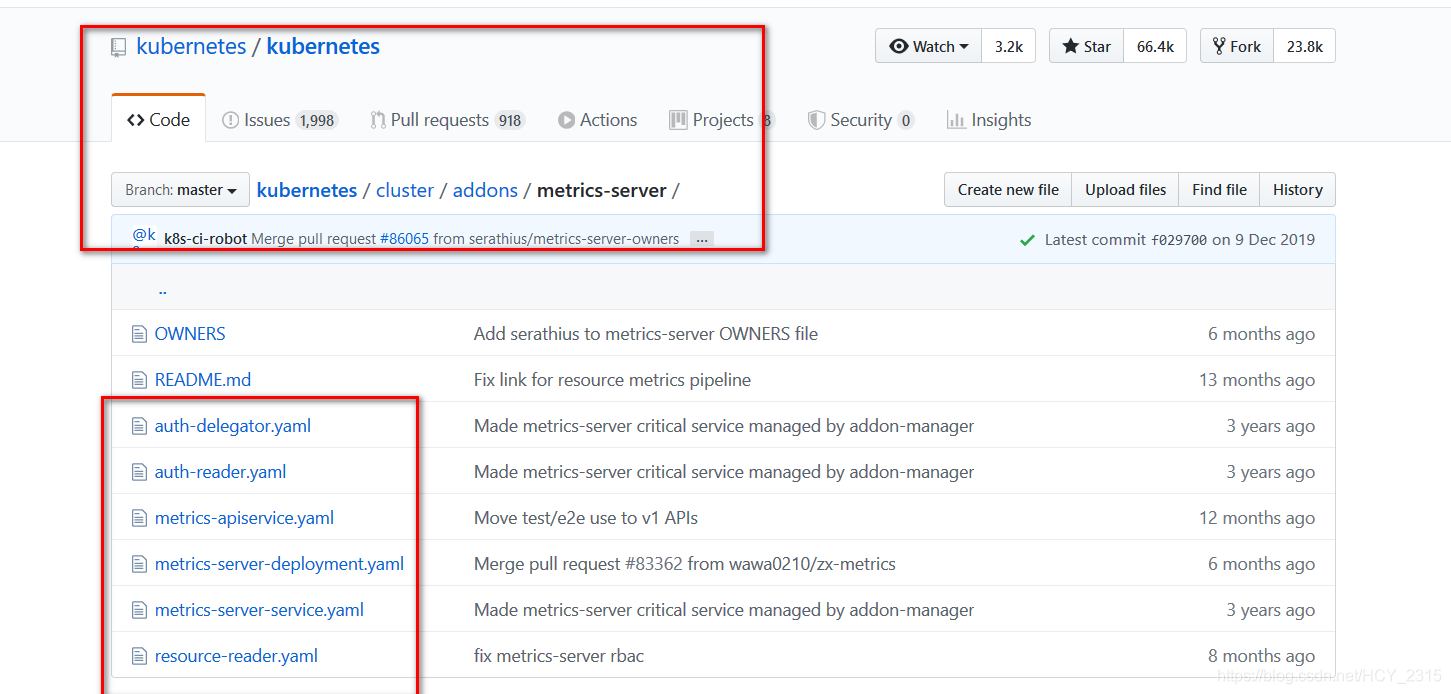Open kubernetes owner link in title
This screenshot has width=1451, height=694.
191,46
